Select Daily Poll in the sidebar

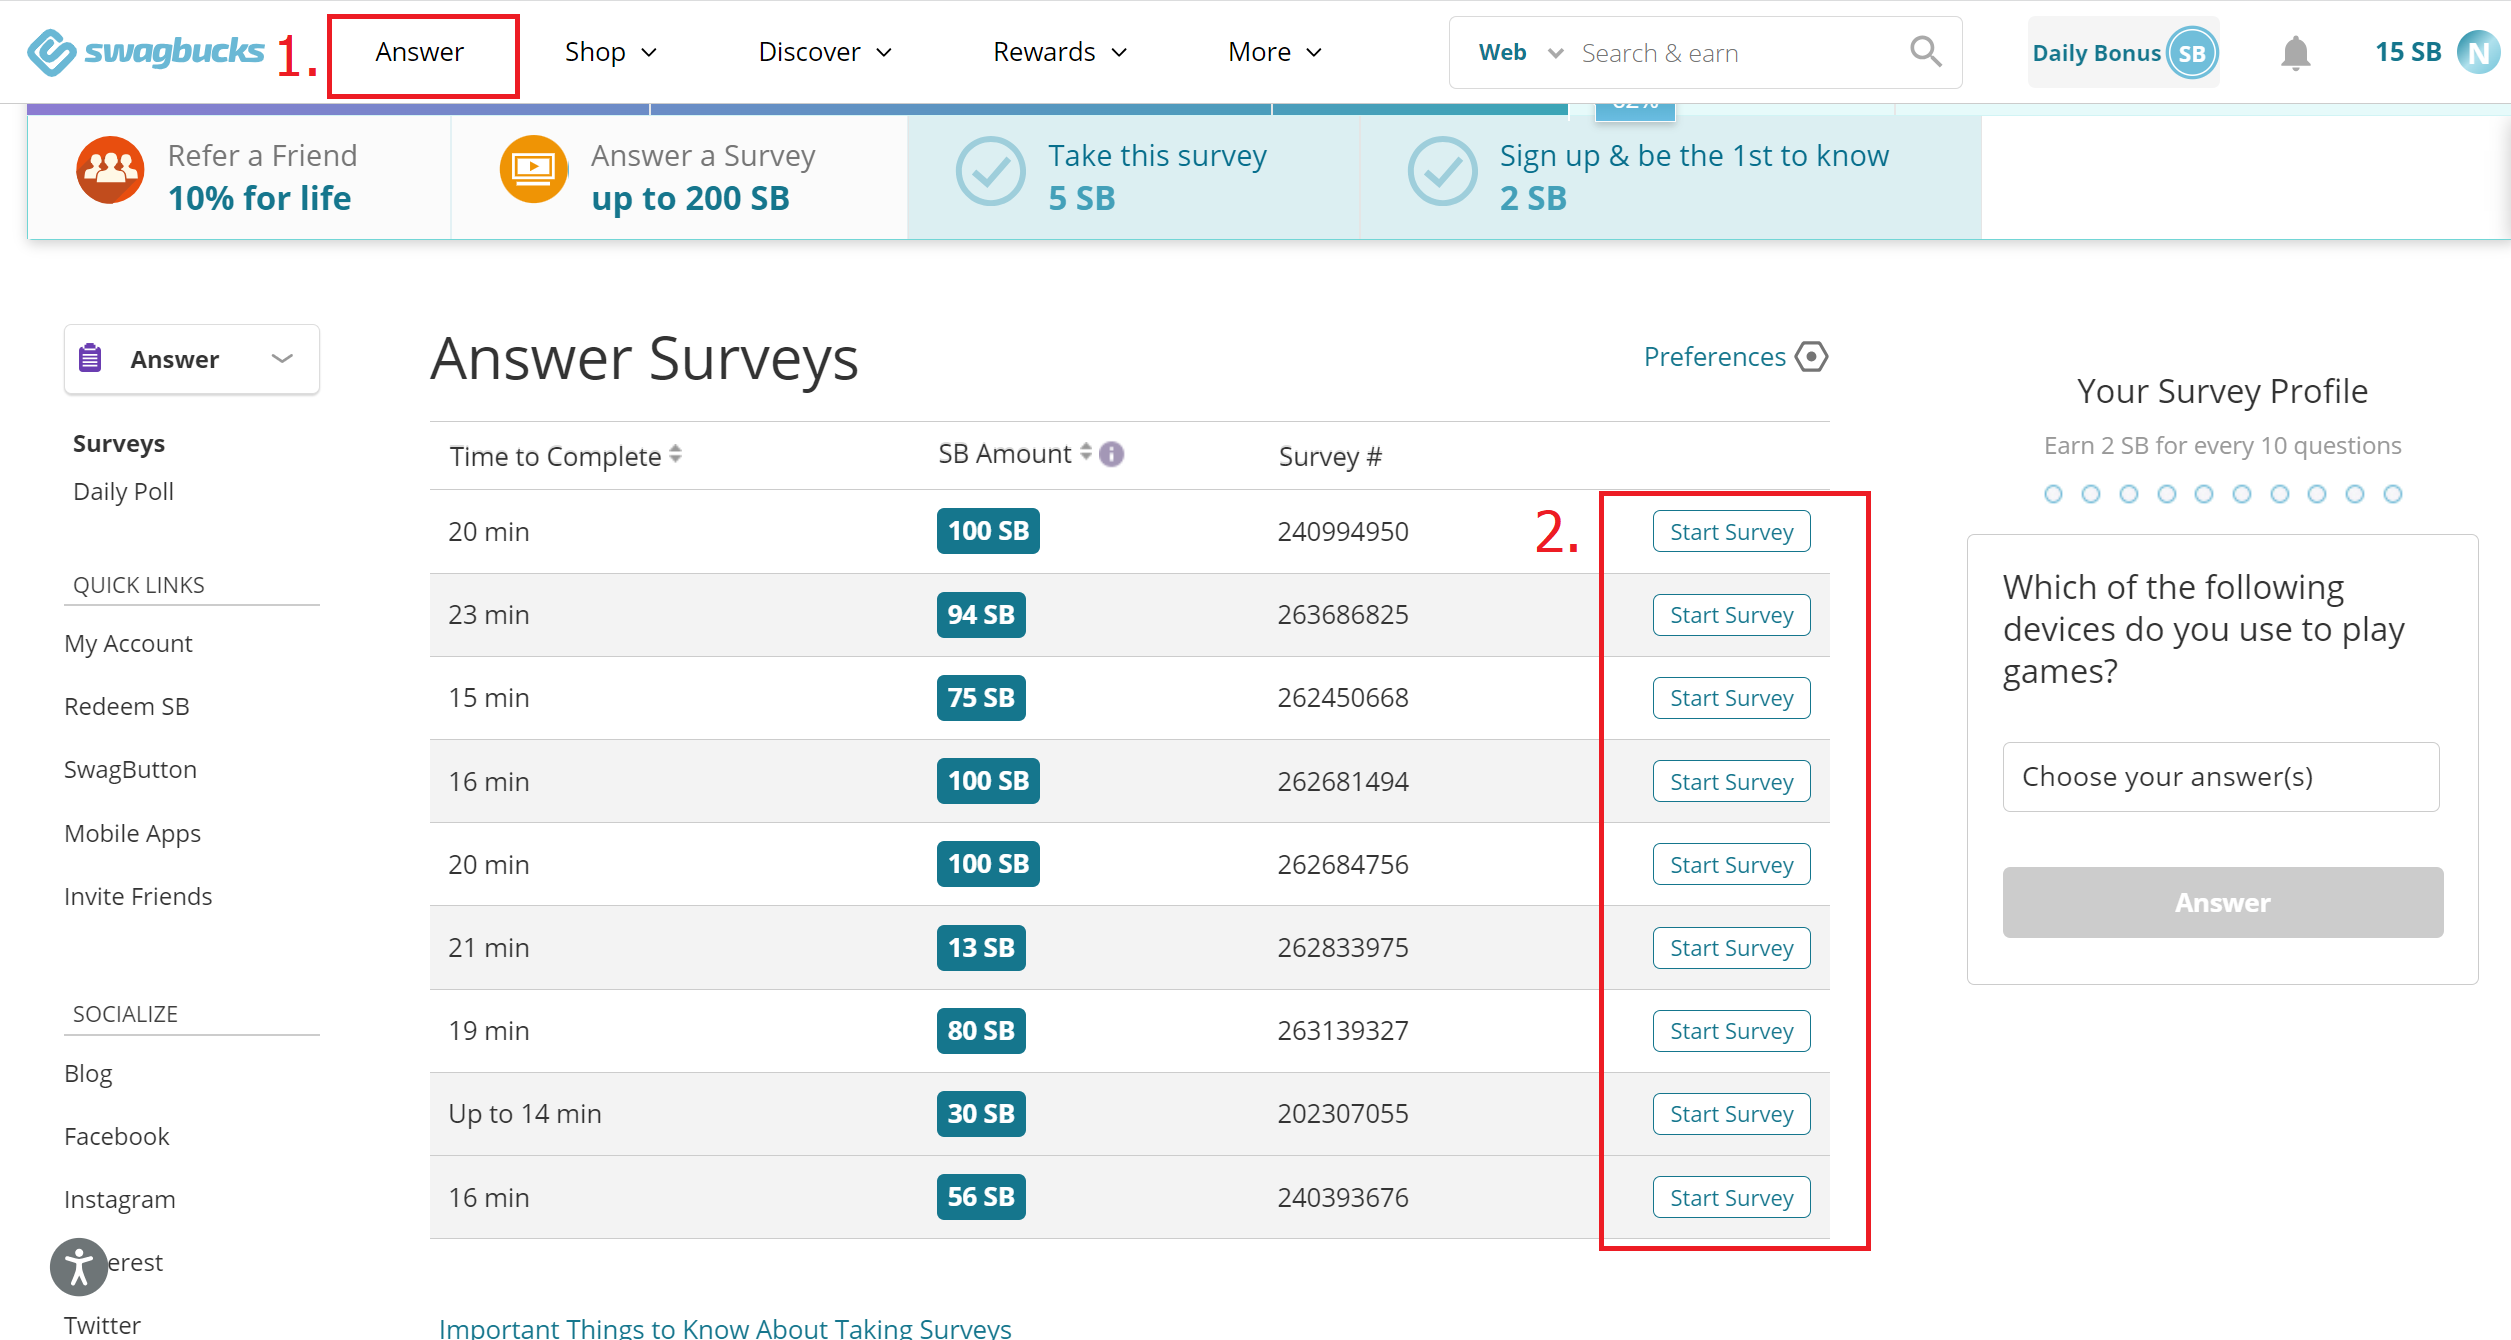point(123,491)
